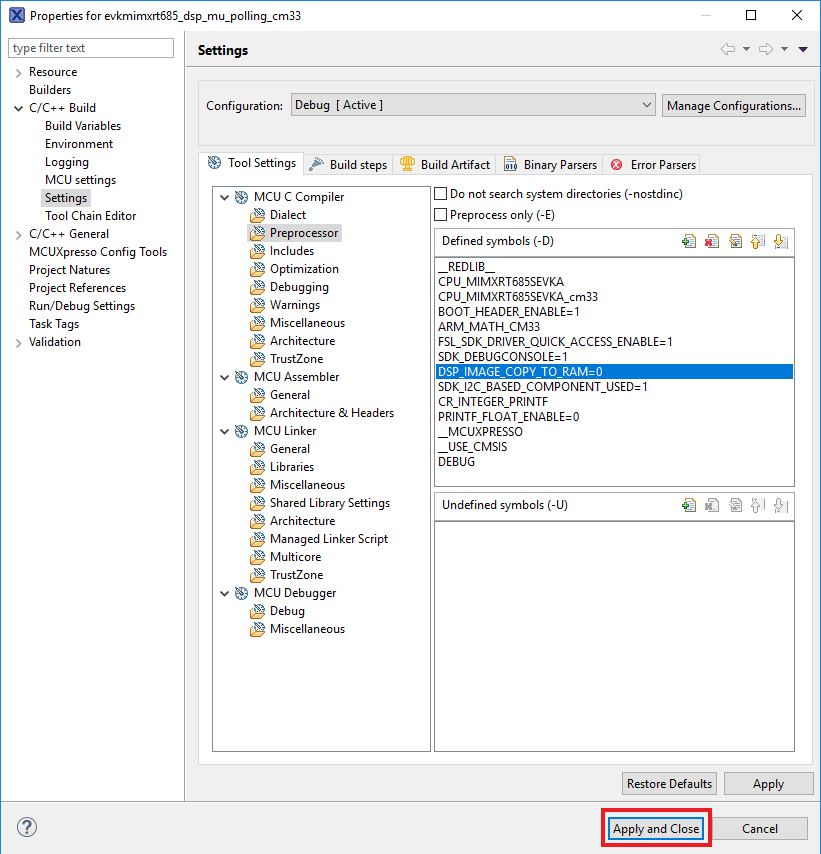The height and width of the screenshot is (854, 821).
Task: Click Edit icon for Defined symbols
Action: (735, 241)
